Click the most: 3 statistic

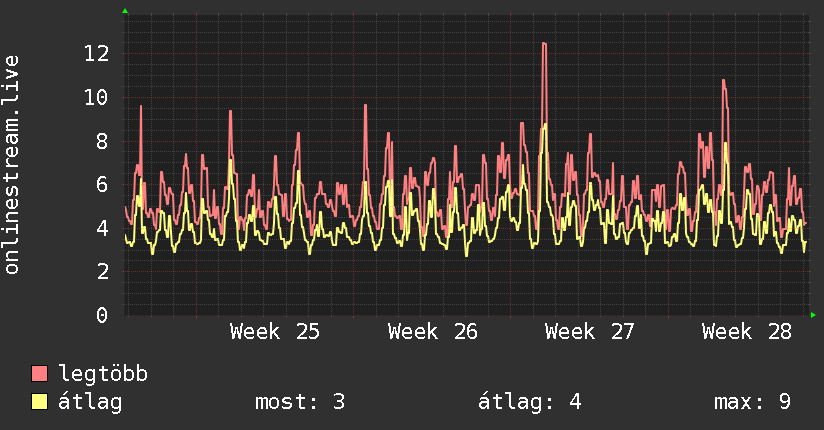(x=300, y=402)
